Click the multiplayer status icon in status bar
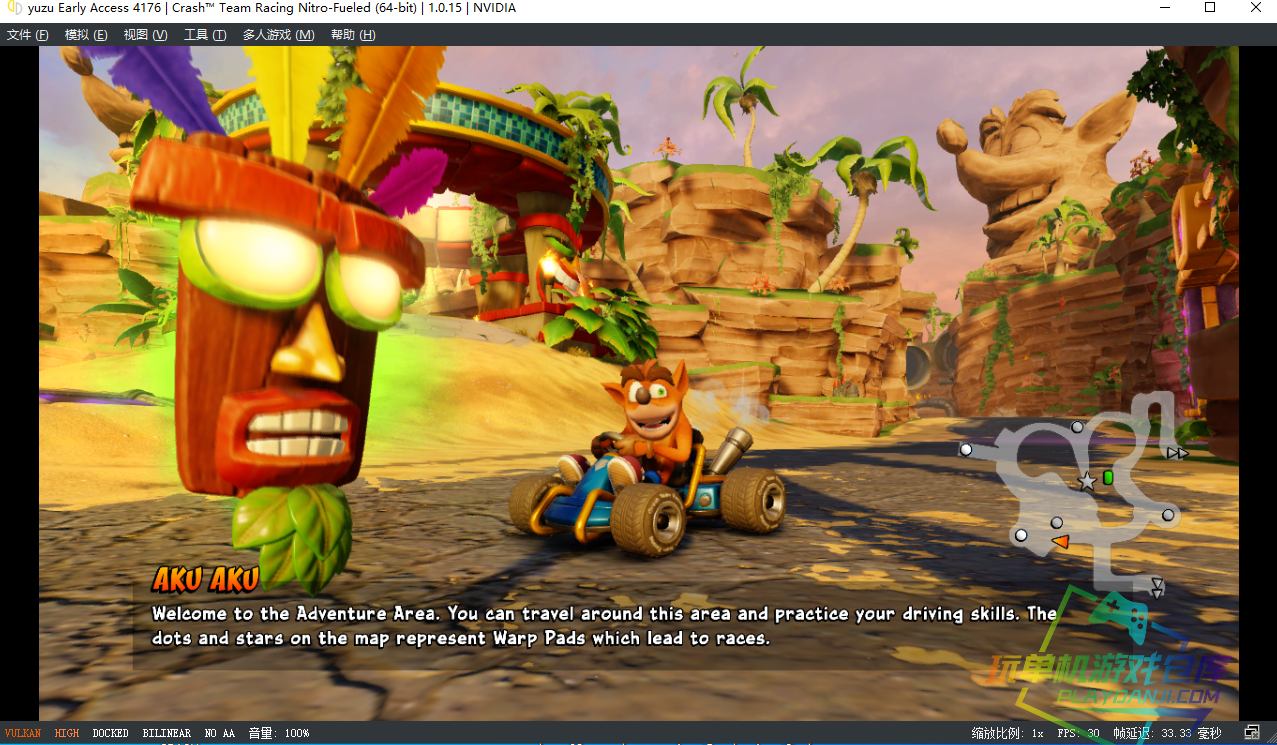Image resolution: width=1277 pixels, height=745 pixels. [x=1251, y=733]
